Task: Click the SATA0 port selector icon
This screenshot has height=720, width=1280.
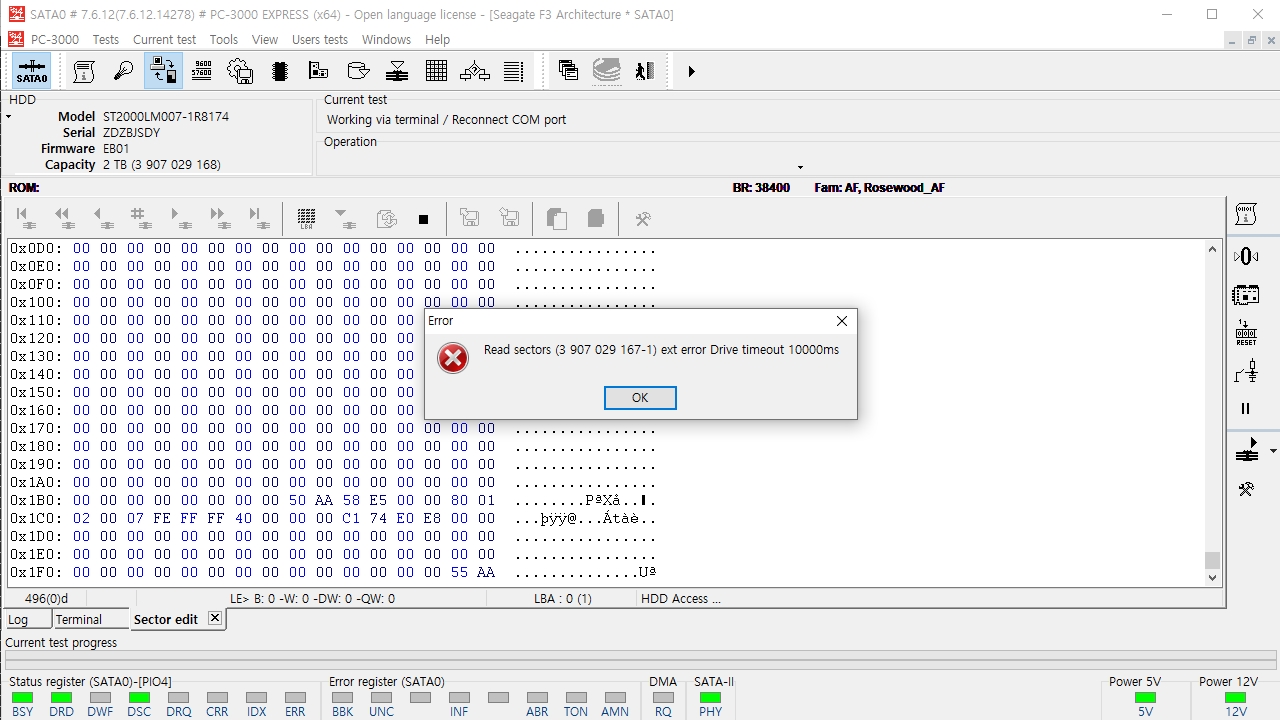Action: pos(32,71)
